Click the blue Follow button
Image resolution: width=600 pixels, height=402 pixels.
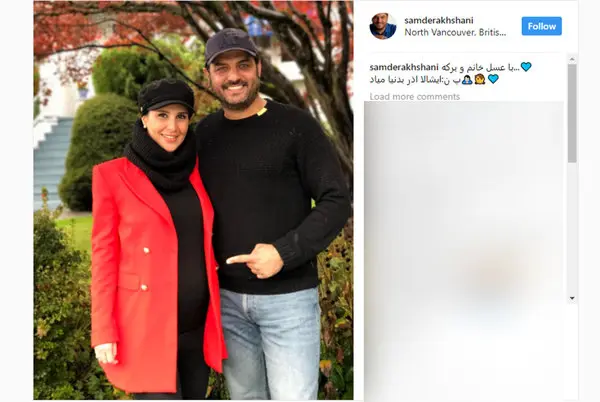541,26
